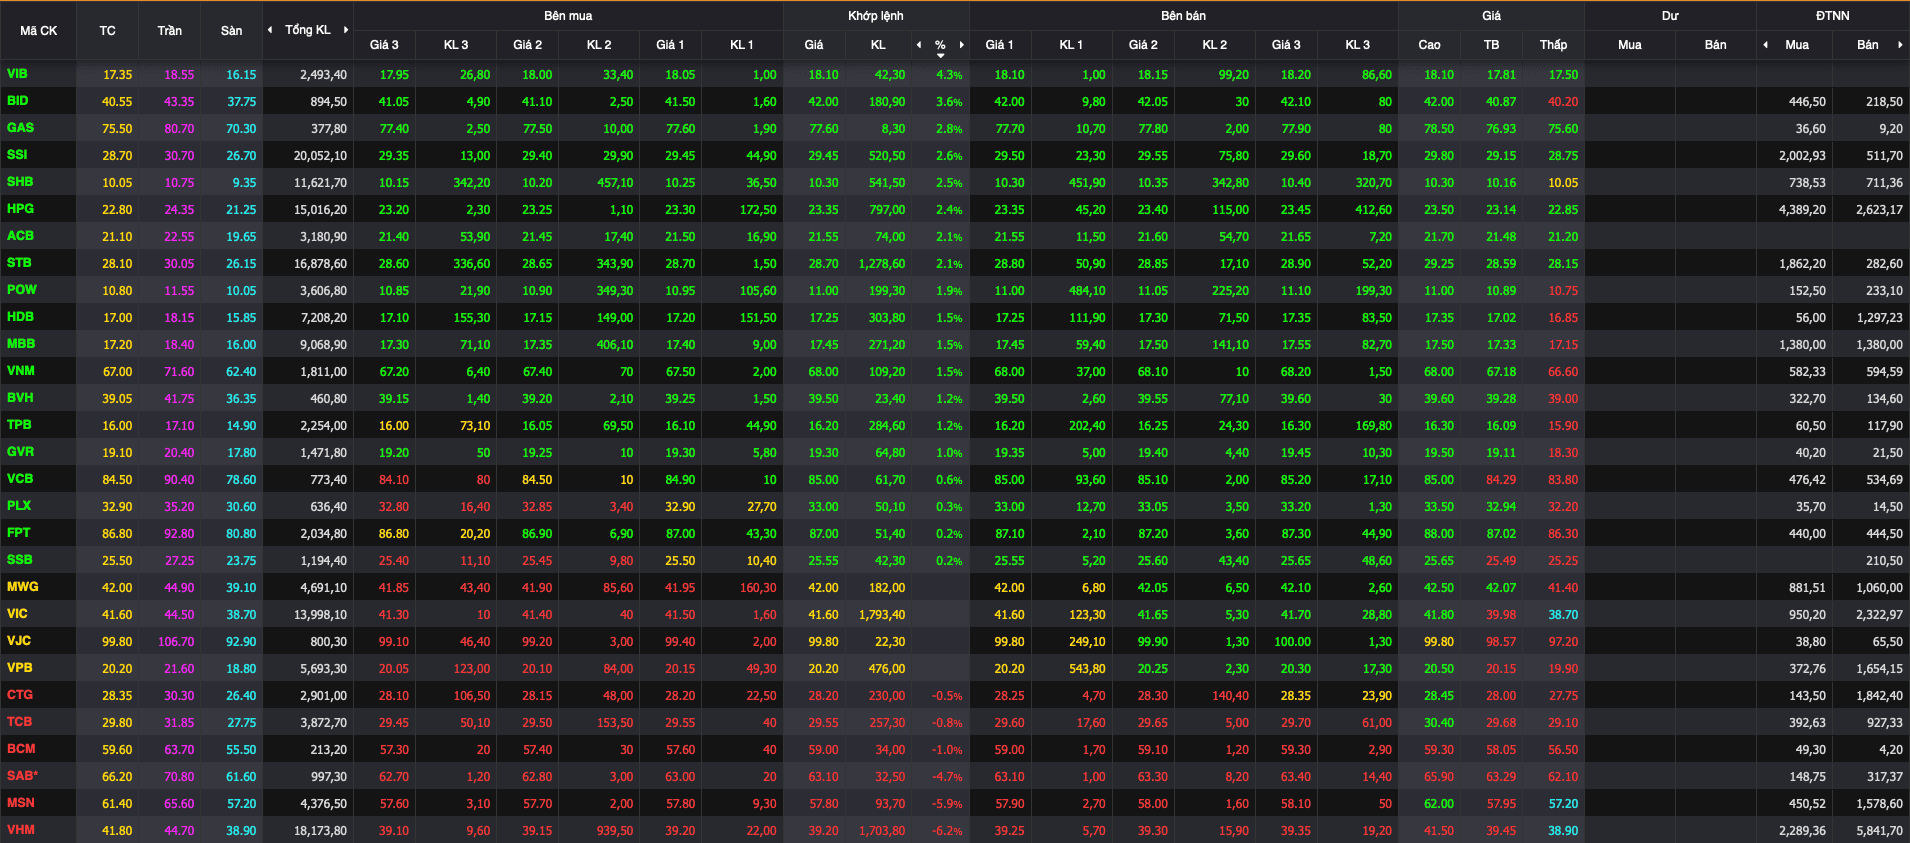Select ACB ticker row
1910x843 pixels.
point(20,236)
